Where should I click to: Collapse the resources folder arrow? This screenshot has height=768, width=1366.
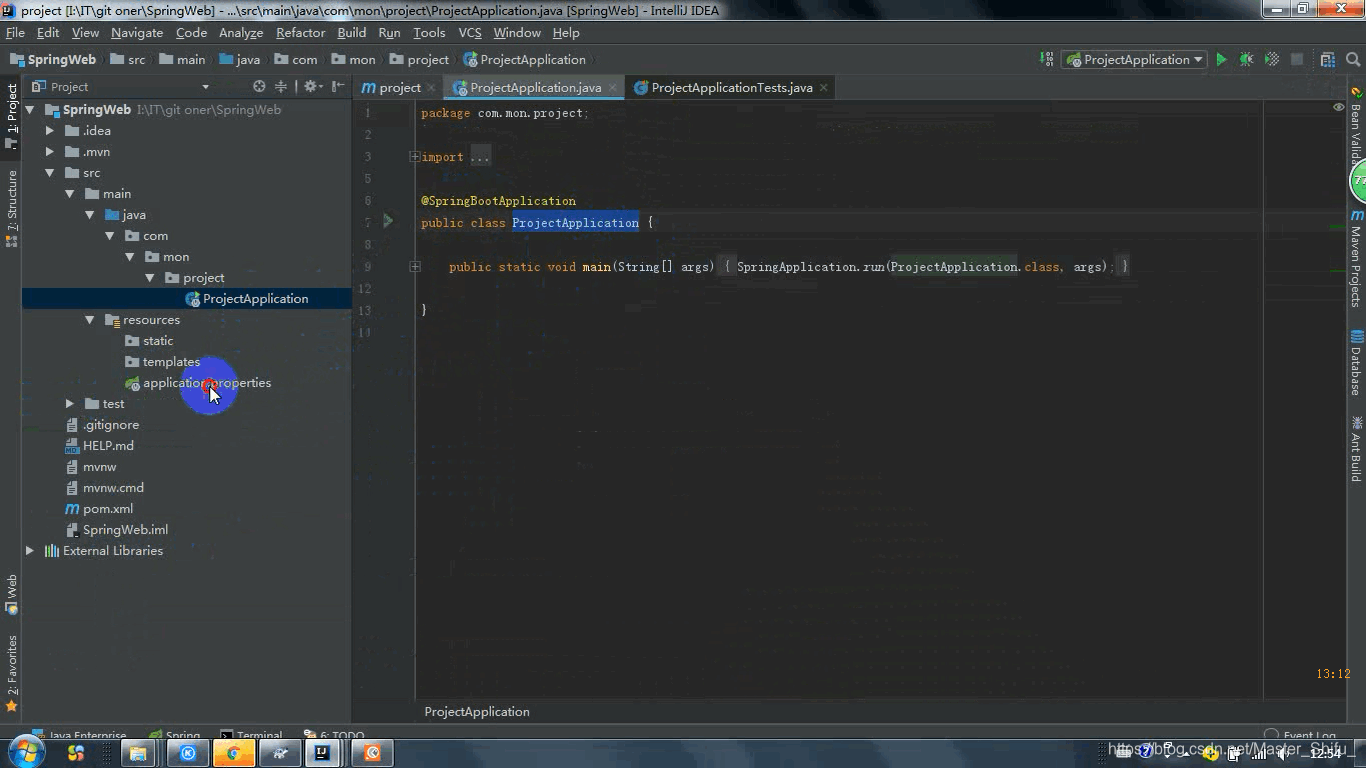pyautogui.click(x=90, y=320)
